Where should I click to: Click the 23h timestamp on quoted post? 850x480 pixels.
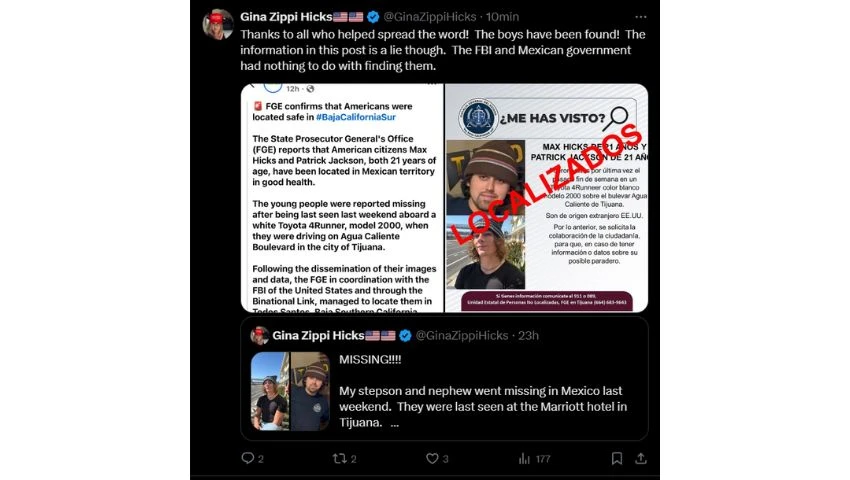click(x=528, y=336)
